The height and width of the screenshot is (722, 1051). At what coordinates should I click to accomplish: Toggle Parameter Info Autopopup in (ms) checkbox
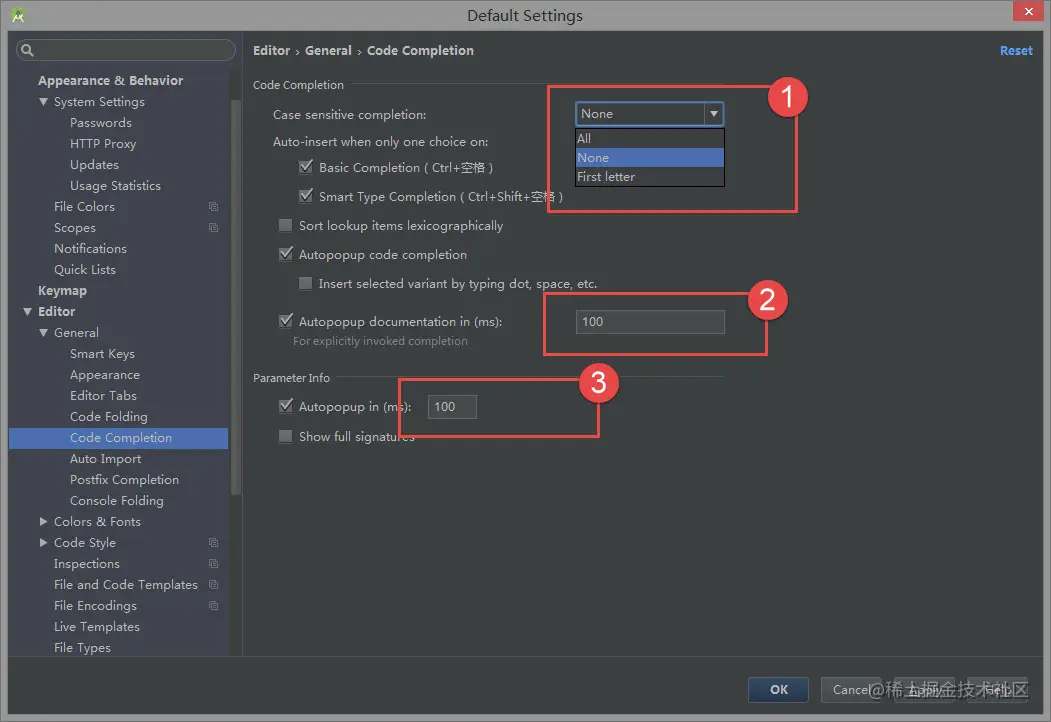click(x=286, y=406)
